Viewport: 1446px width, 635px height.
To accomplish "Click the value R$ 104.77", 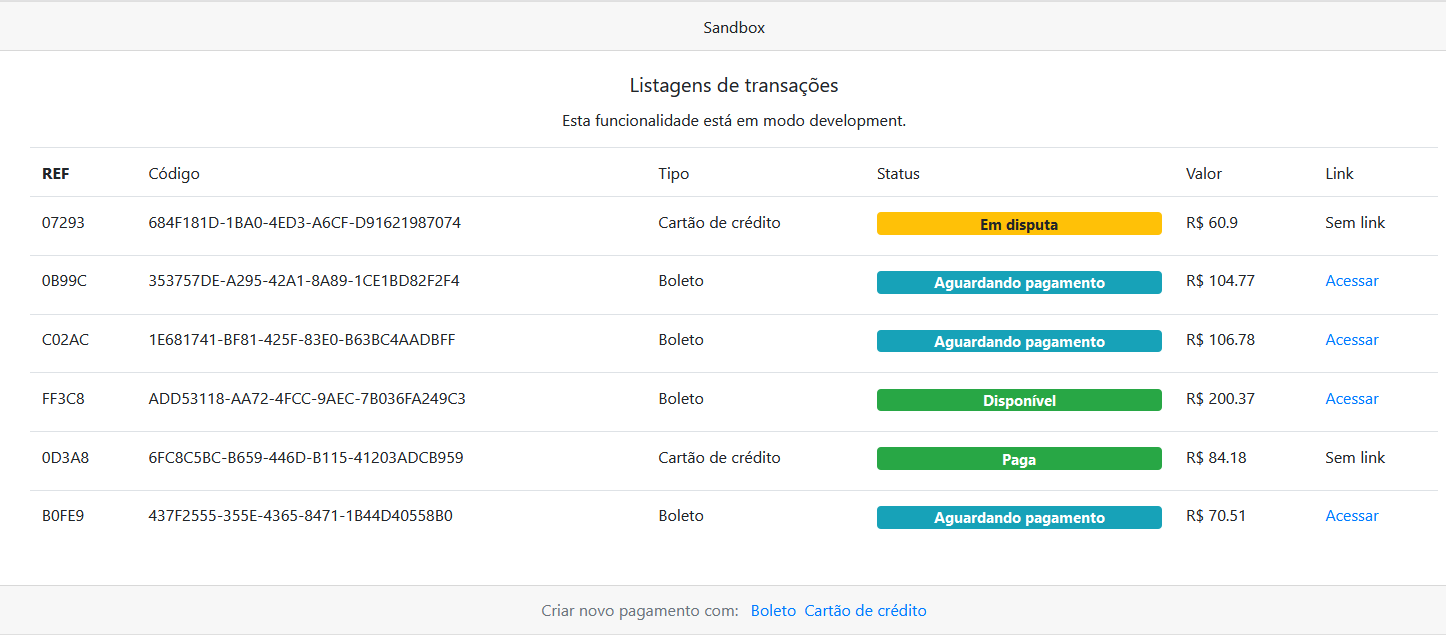I will (1220, 281).
